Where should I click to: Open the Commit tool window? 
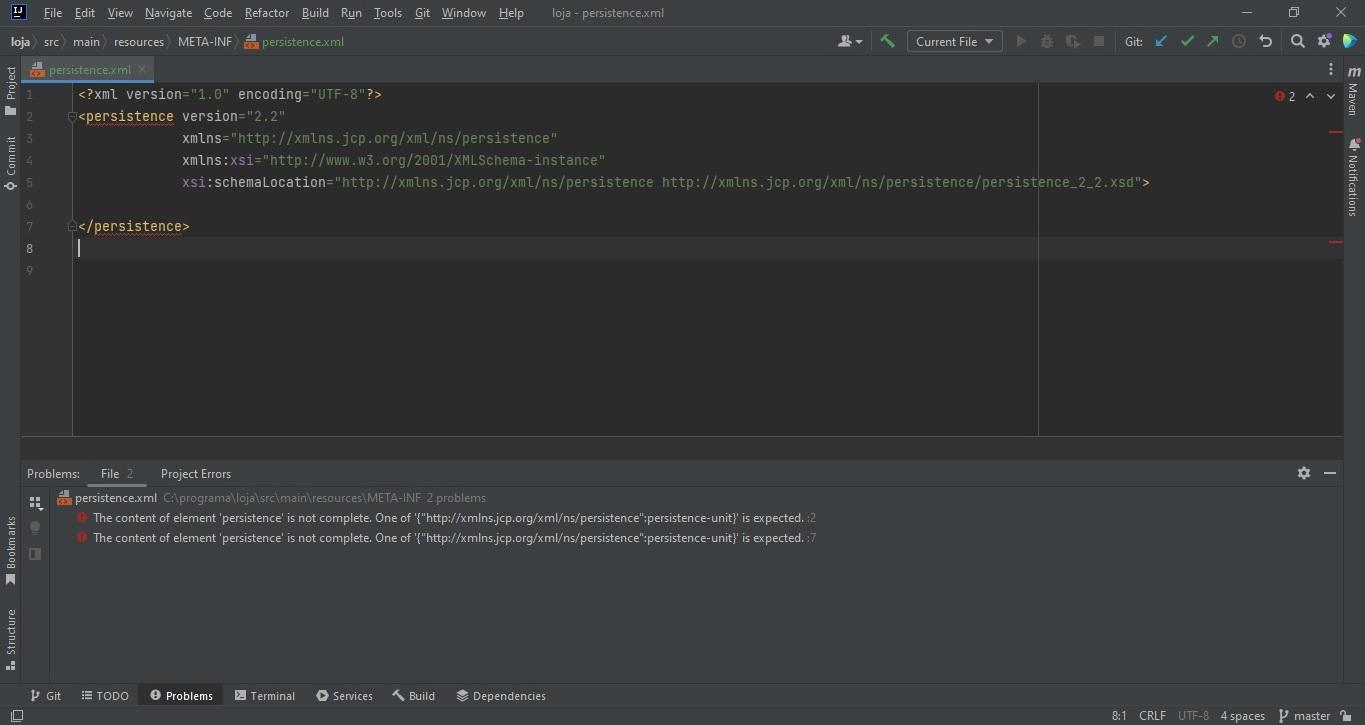point(11,163)
